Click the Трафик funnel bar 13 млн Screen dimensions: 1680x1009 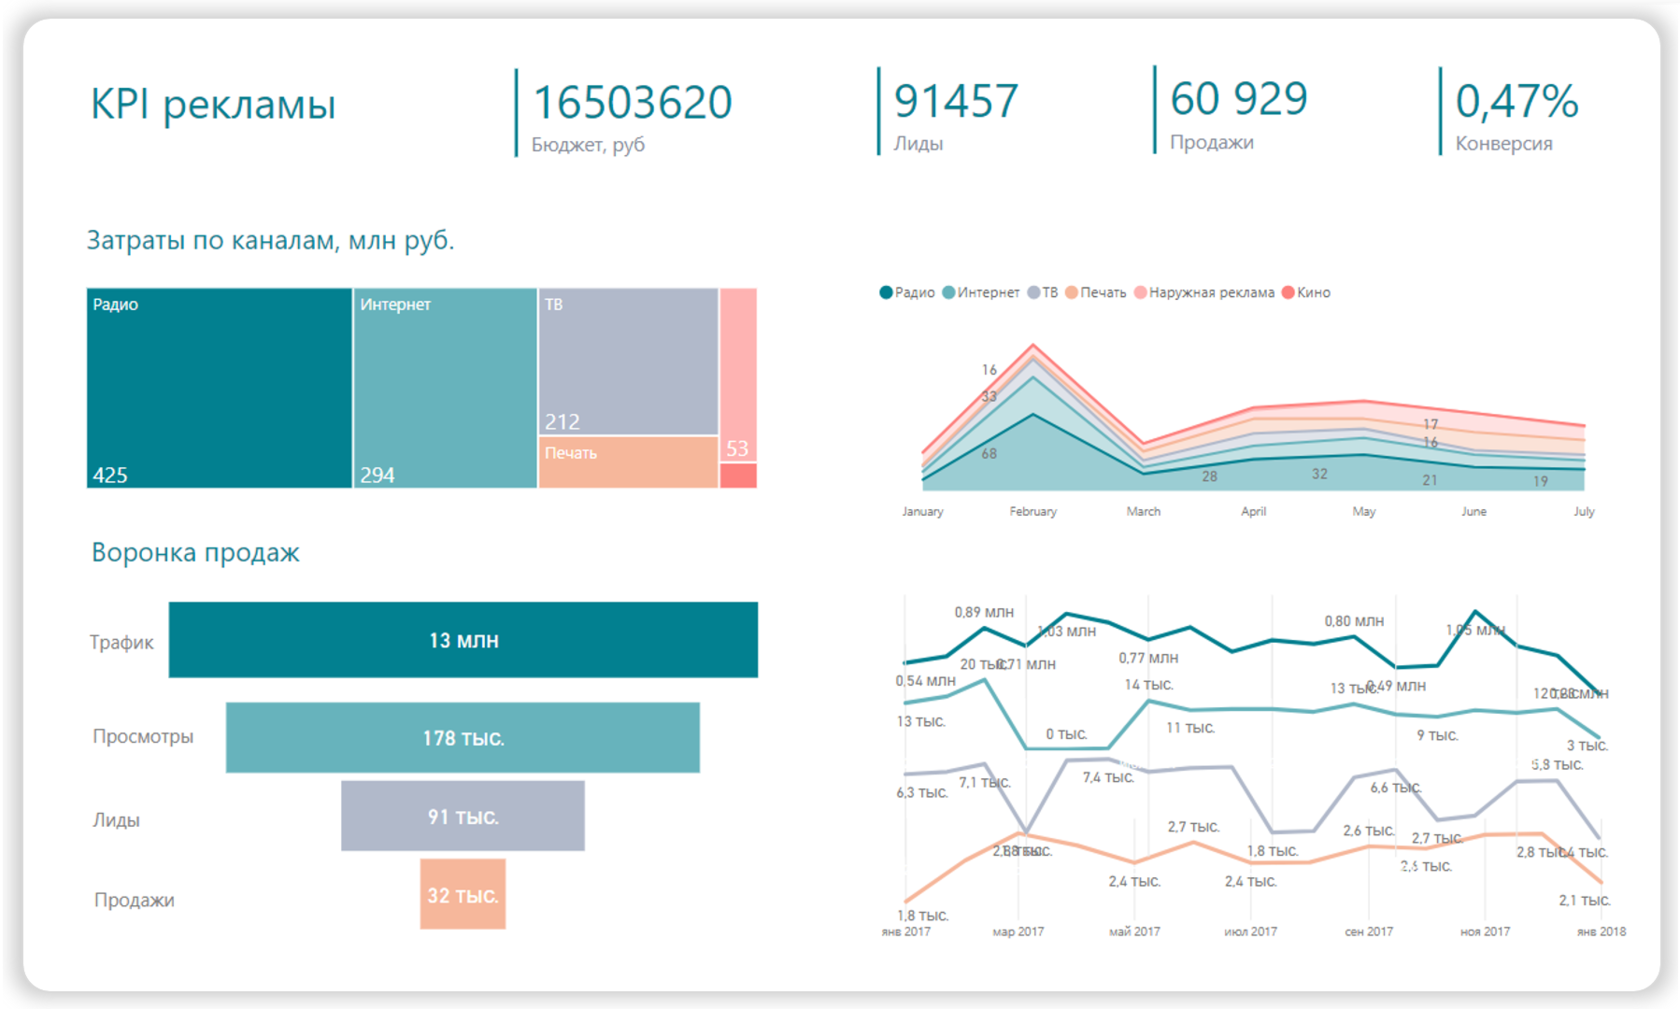463,640
